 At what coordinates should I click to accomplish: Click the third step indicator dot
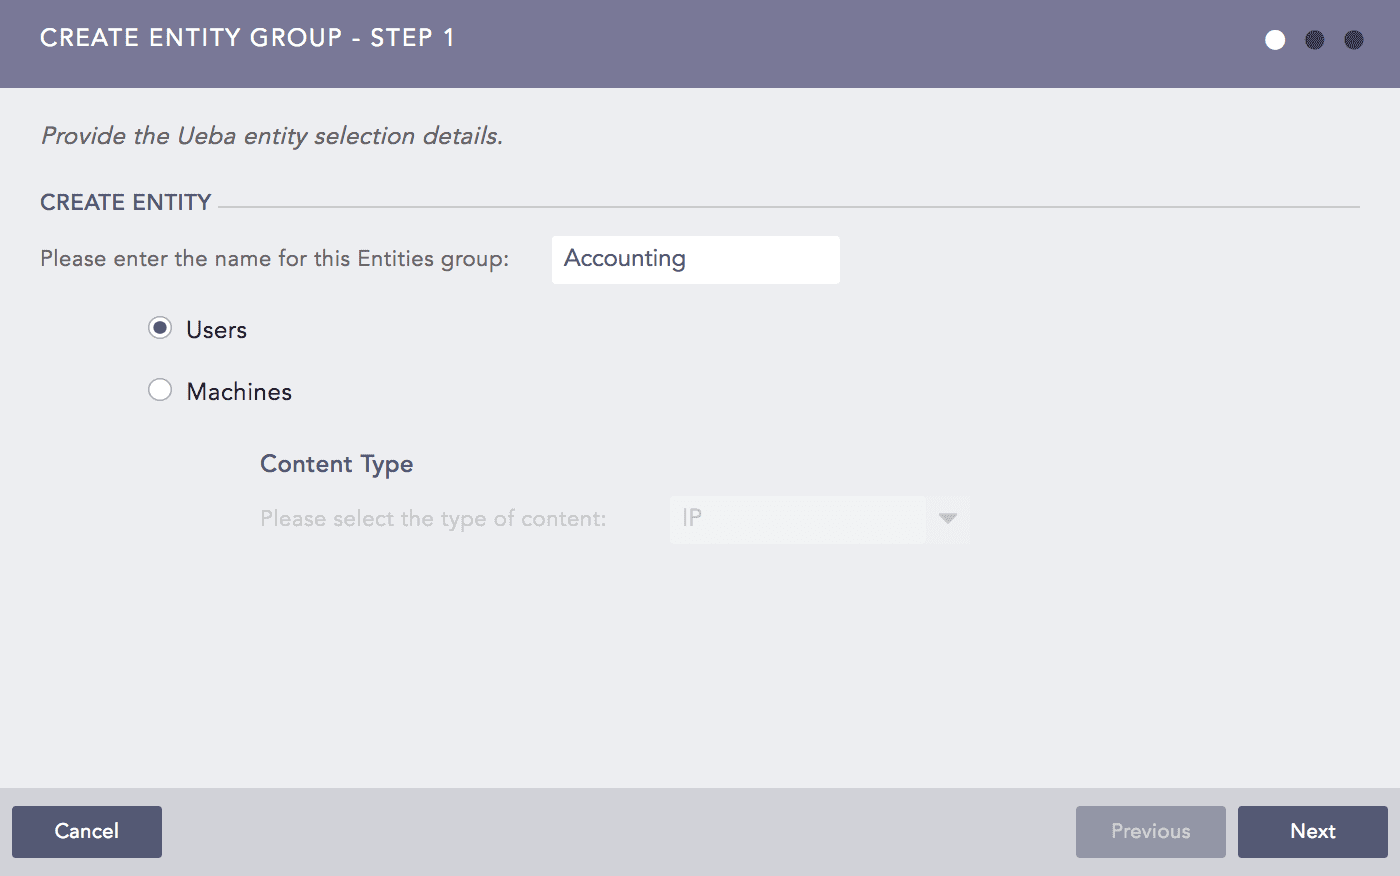click(1353, 40)
